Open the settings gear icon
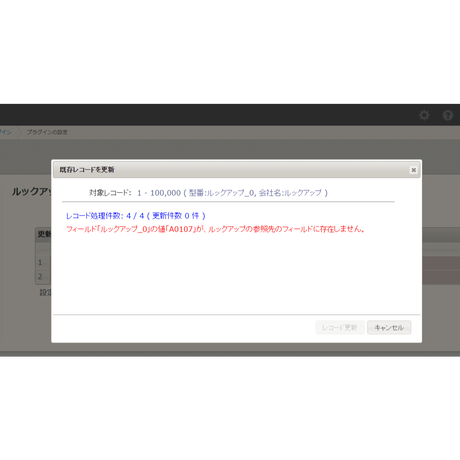This screenshot has width=460, height=460. [424, 115]
